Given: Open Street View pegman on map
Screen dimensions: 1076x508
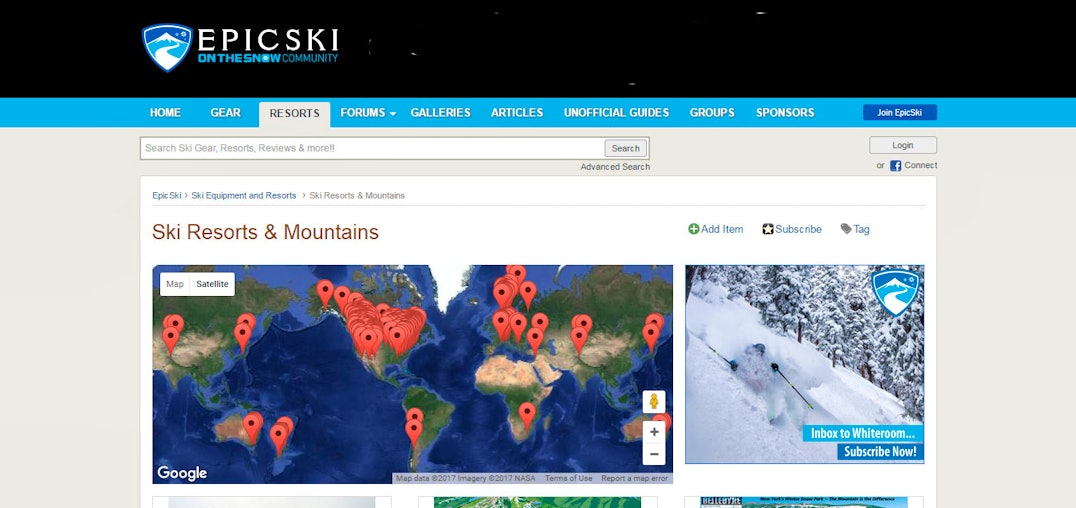Looking at the screenshot, I should [654, 402].
